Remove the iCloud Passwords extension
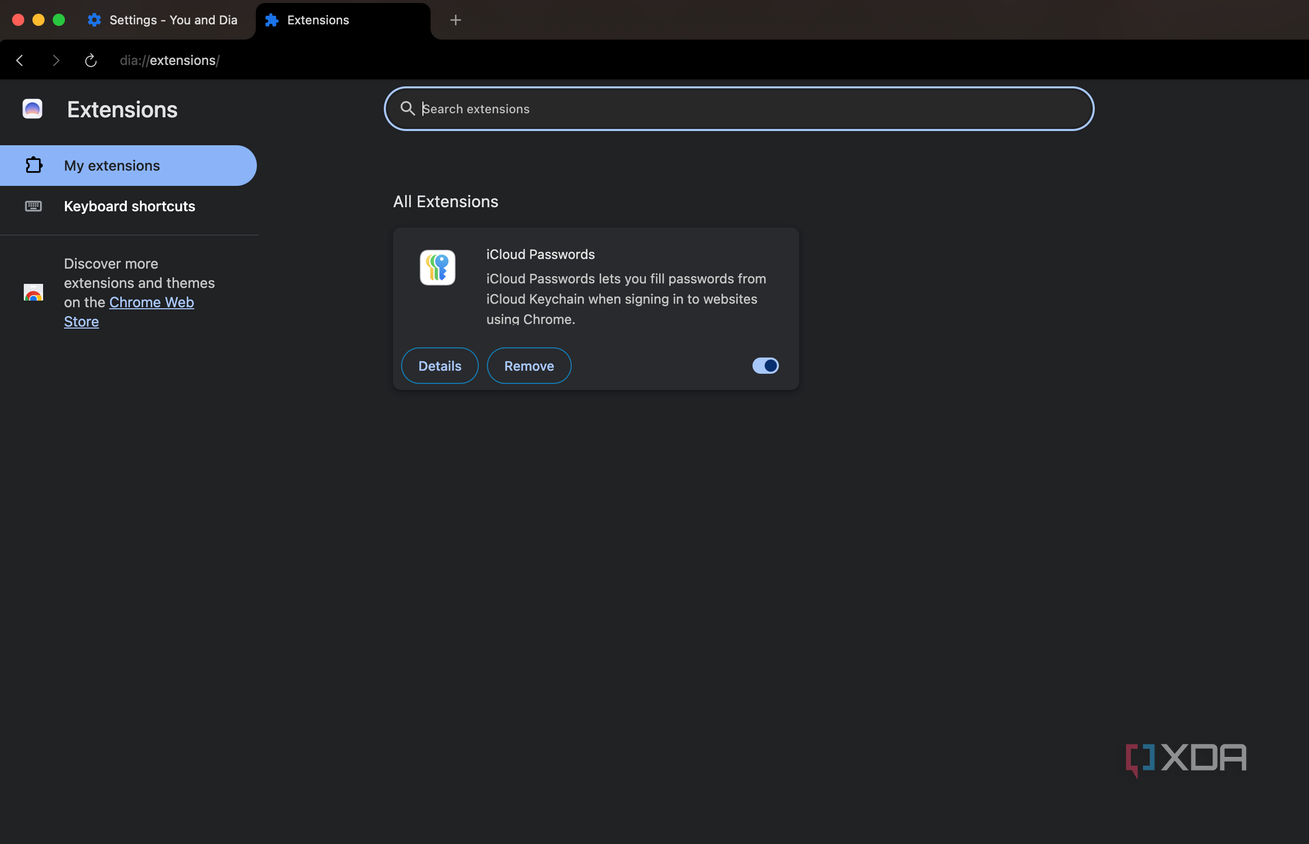The width and height of the screenshot is (1309, 844). 529,366
